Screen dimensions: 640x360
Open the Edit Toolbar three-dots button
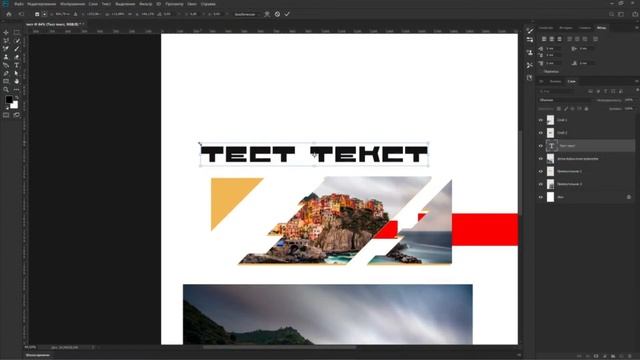pos(16,89)
